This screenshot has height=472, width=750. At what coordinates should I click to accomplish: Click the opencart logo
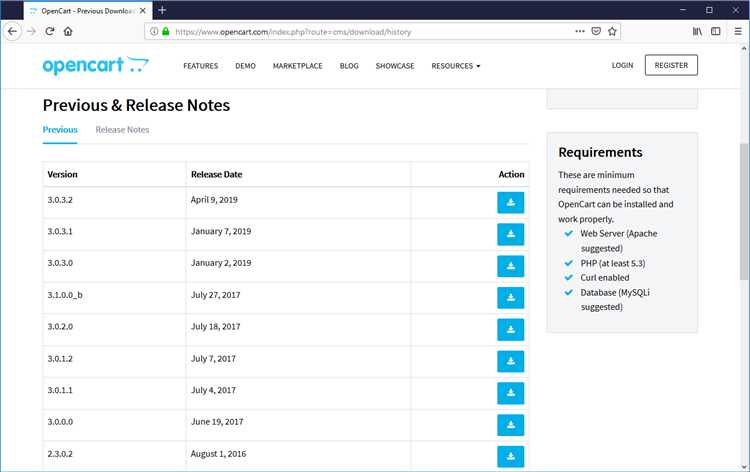tap(96, 66)
